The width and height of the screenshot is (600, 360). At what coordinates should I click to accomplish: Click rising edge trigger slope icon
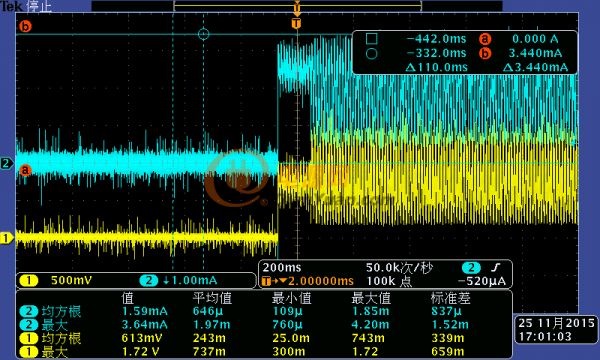(x=496, y=268)
